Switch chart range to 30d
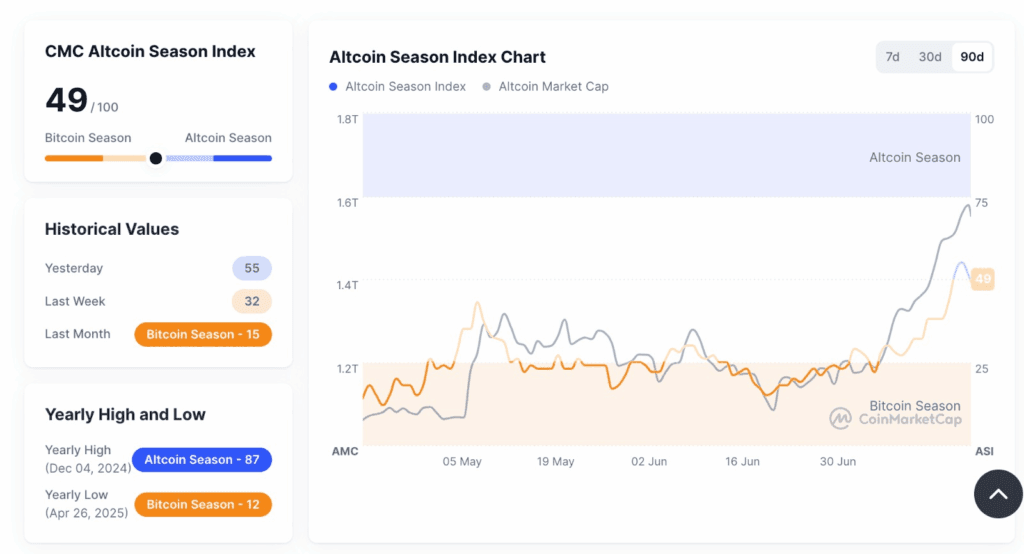 930,57
